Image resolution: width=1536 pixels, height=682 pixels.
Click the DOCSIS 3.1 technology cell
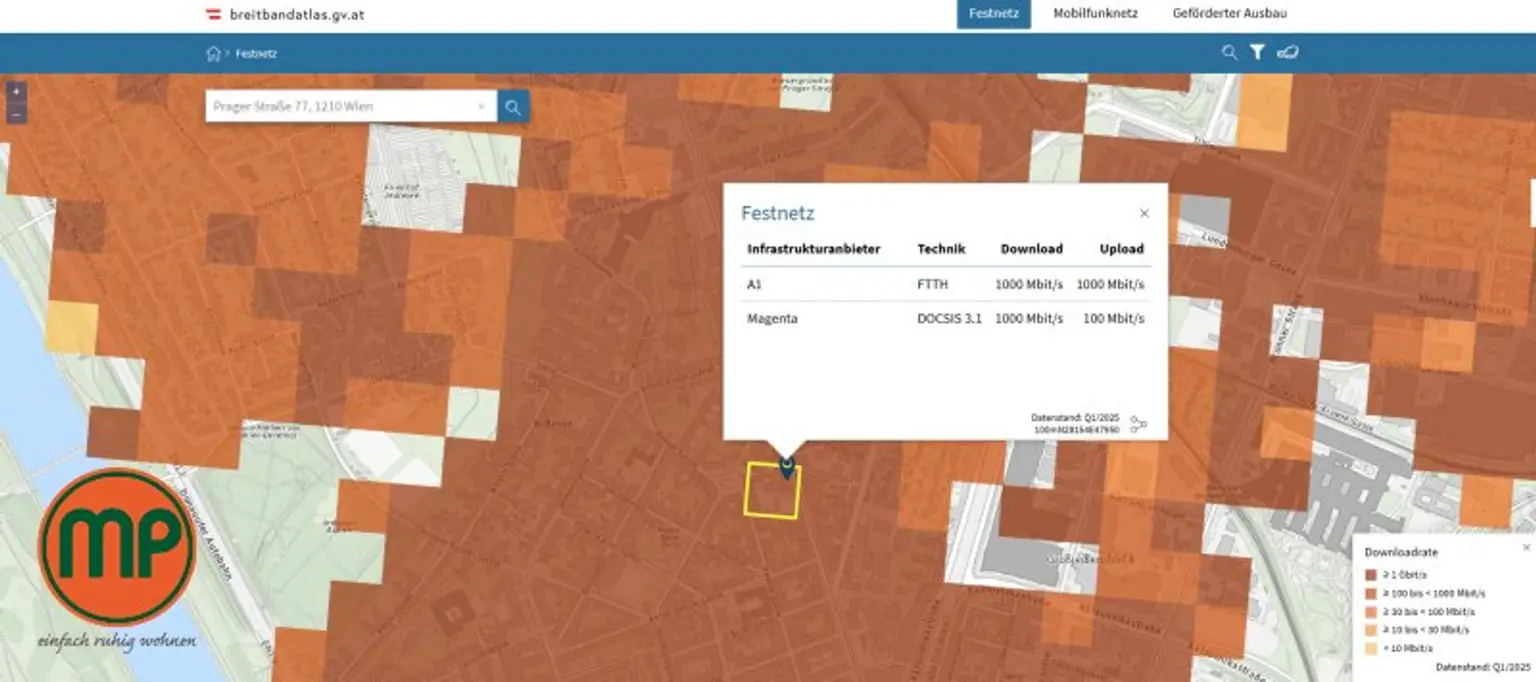[949, 319]
